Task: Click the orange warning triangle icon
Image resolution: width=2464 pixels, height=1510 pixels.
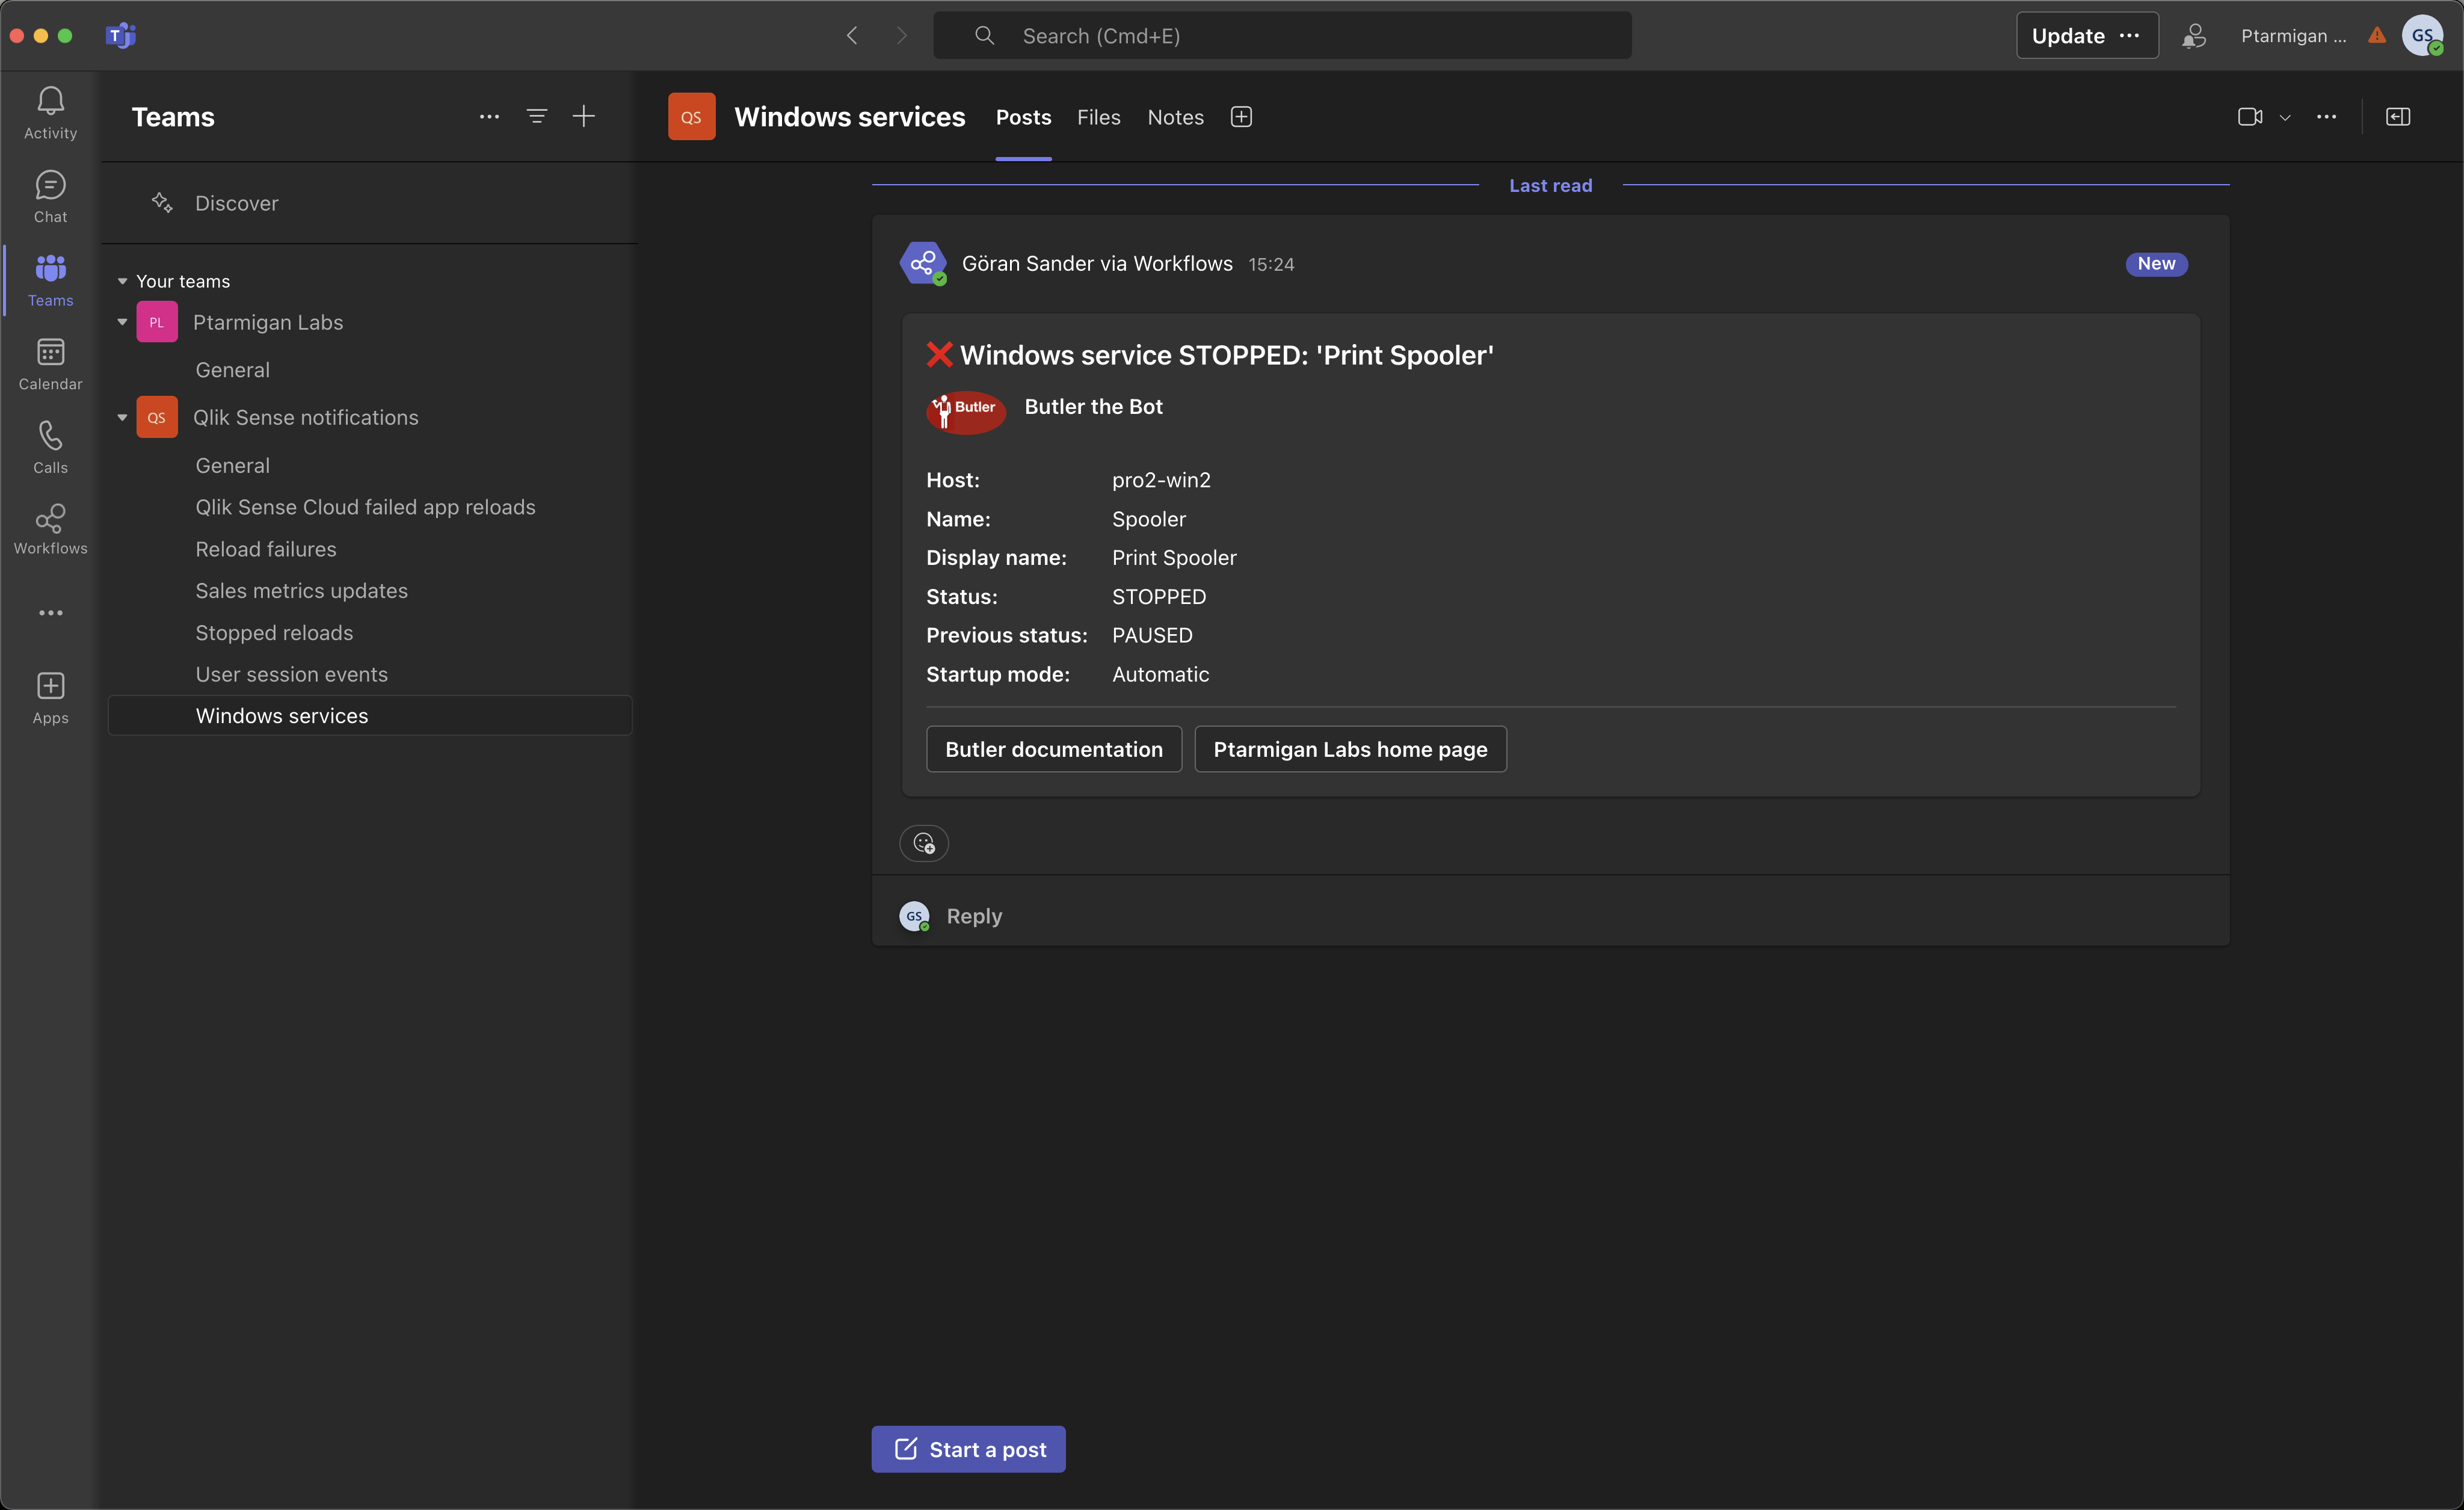Action: click(x=2377, y=36)
